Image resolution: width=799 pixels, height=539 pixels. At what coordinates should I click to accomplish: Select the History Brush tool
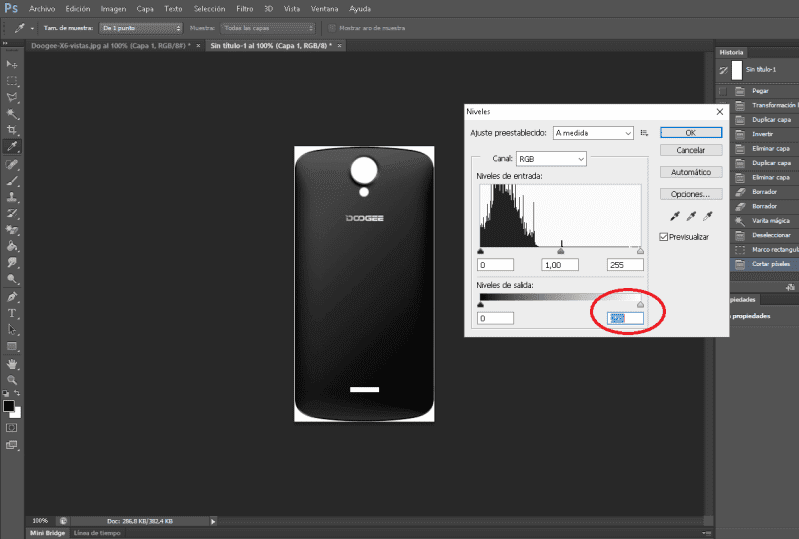coord(12,213)
